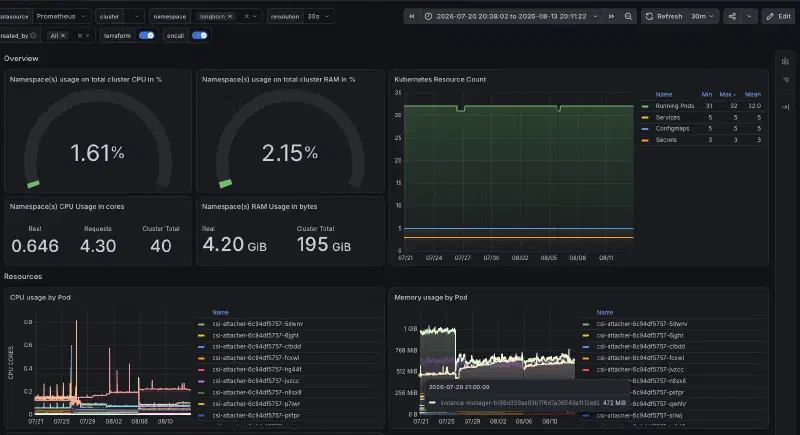Viewport: 800px width, 435px height.
Task: Open CPU usage by Pod panel title
Action: tap(40, 297)
